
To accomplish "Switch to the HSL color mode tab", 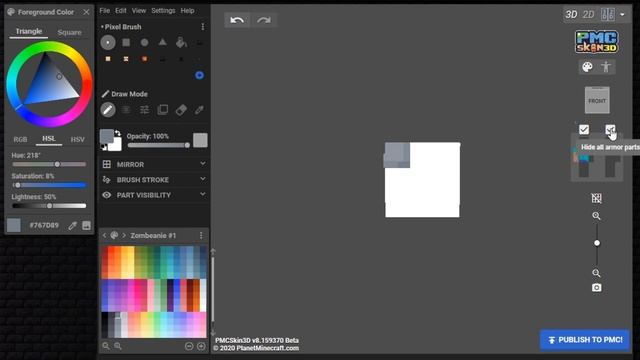I will pos(49,139).
